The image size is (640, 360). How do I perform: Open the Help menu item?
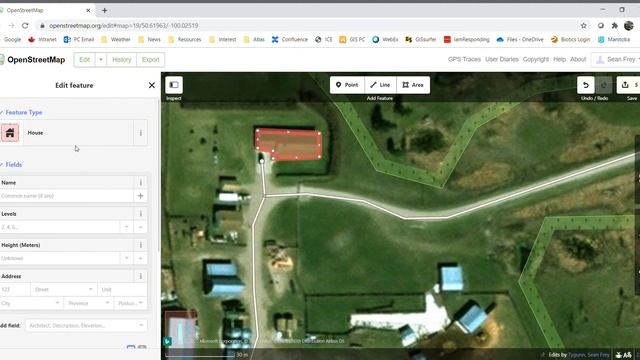point(559,59)
